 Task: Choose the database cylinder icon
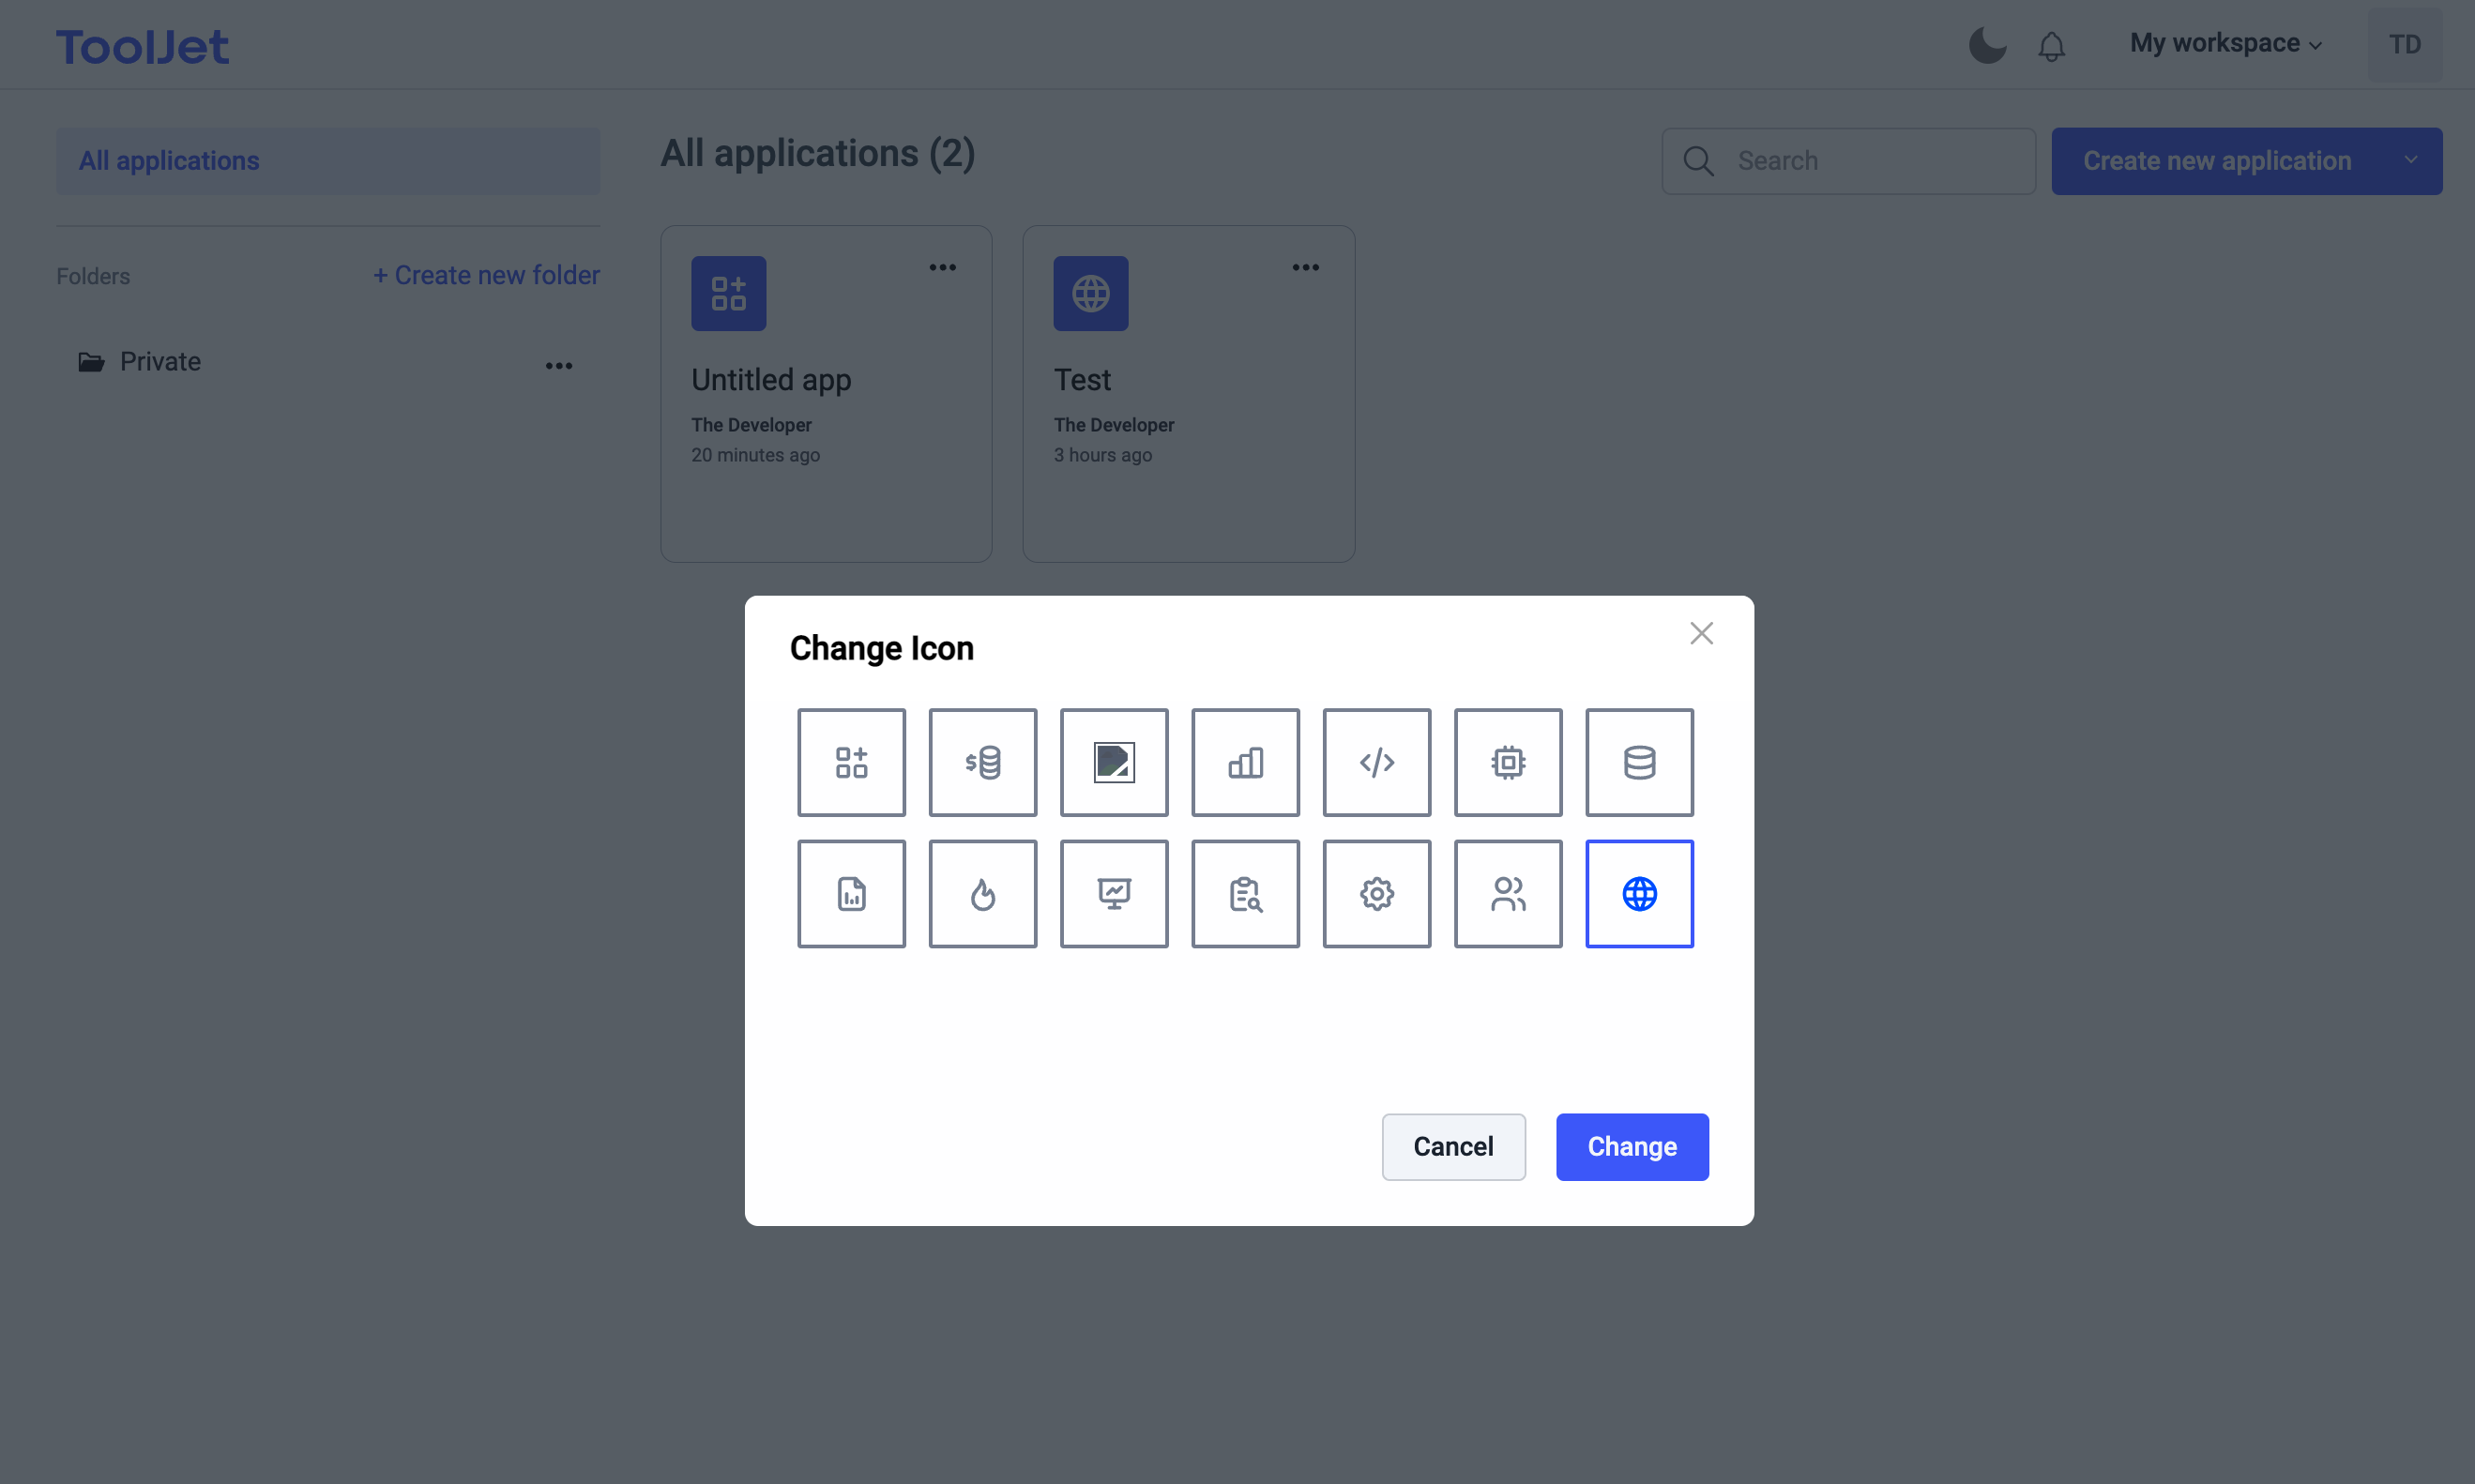point(1639,762)
